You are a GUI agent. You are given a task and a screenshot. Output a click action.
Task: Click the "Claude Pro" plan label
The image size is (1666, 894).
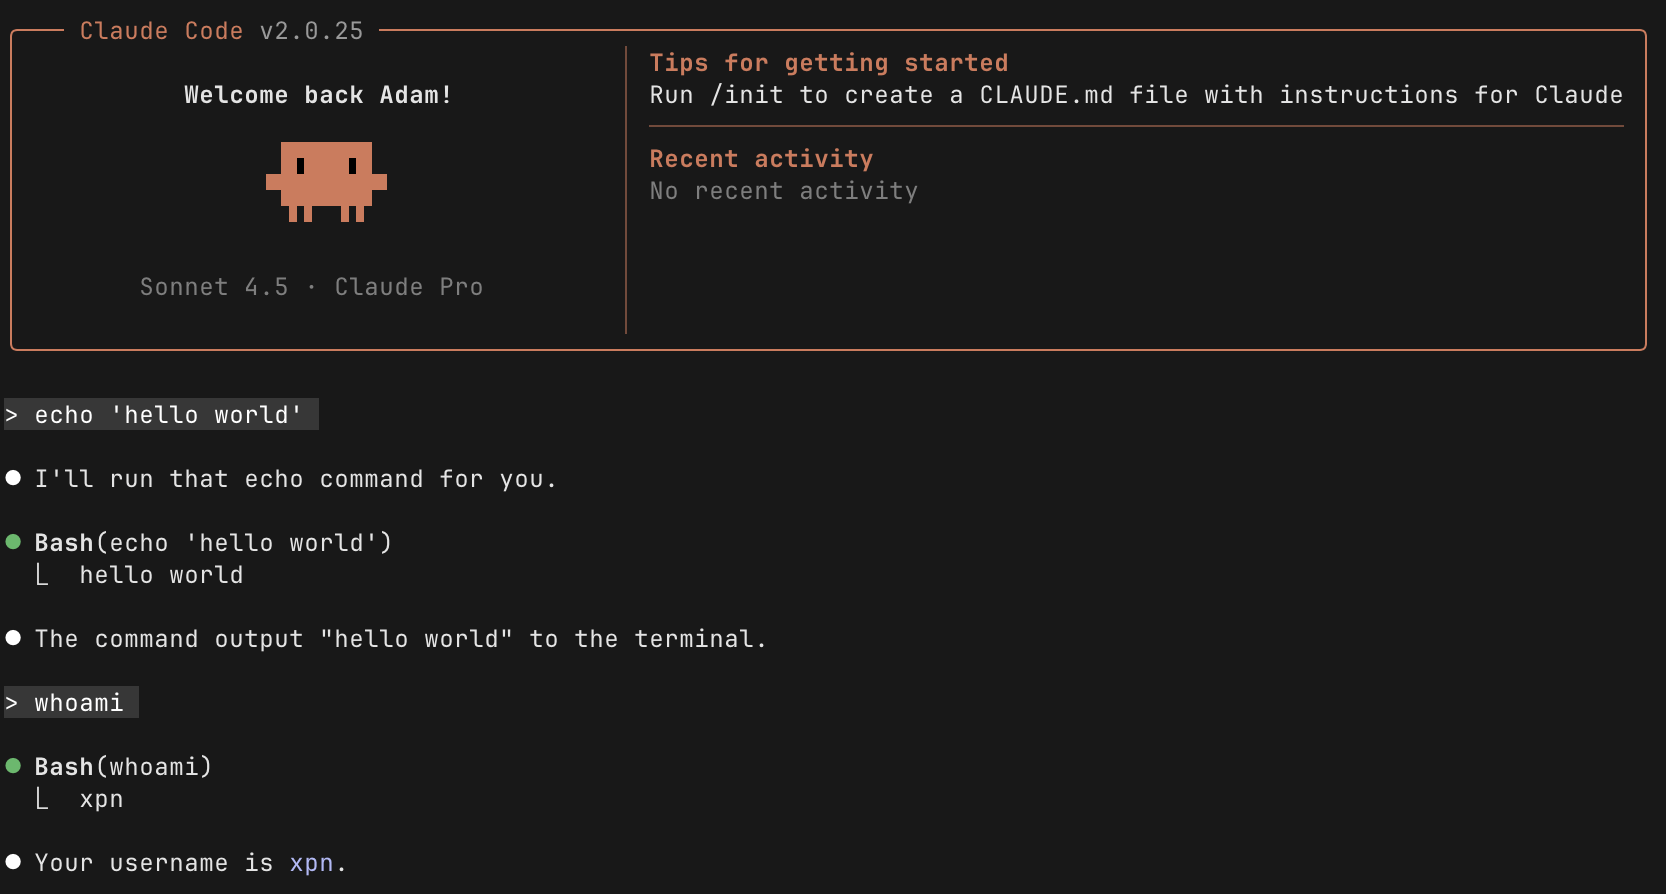click(408, 287)
